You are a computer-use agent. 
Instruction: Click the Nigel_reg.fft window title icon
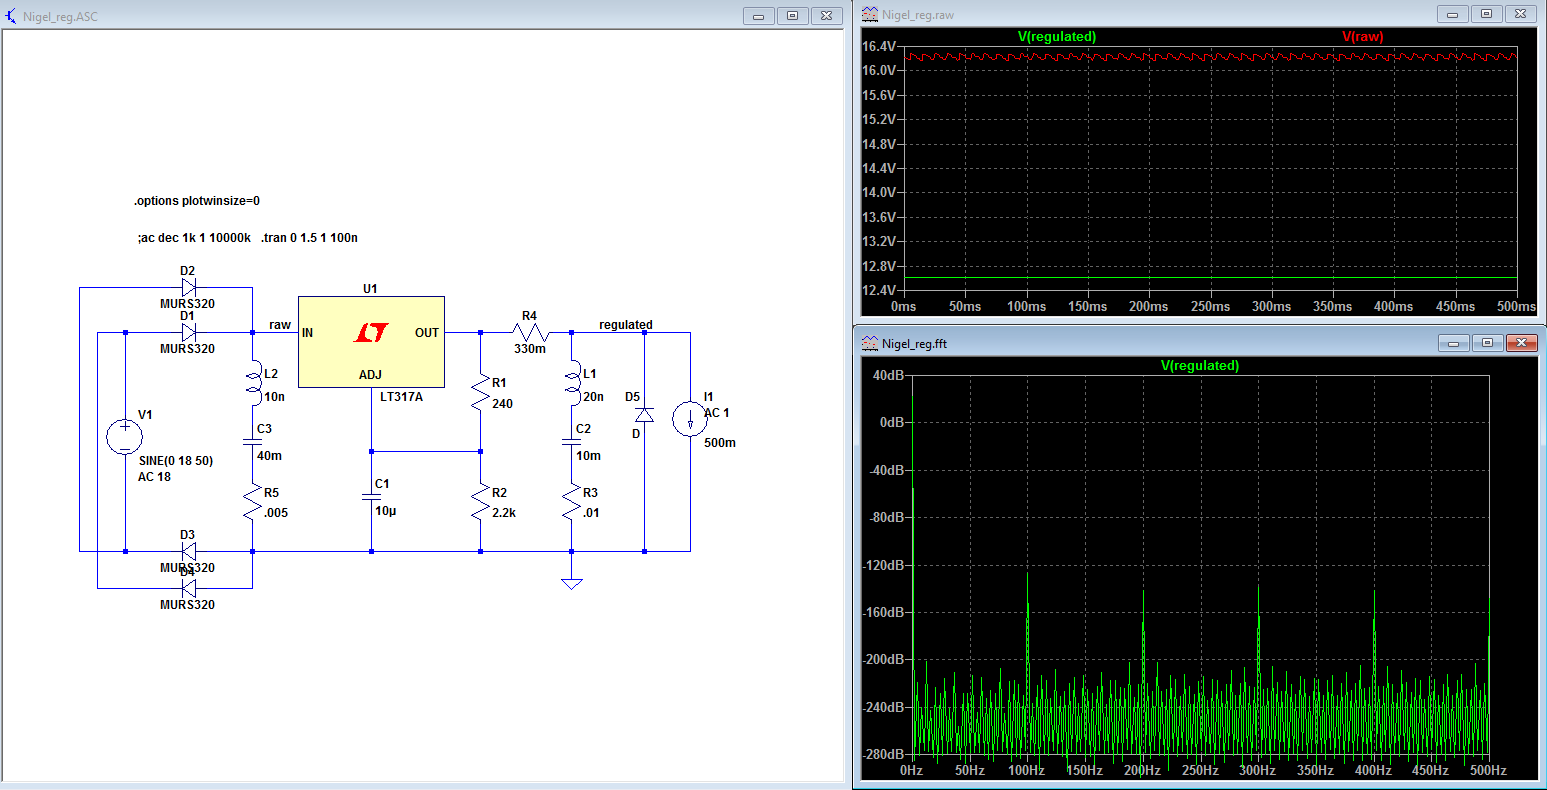869,343
